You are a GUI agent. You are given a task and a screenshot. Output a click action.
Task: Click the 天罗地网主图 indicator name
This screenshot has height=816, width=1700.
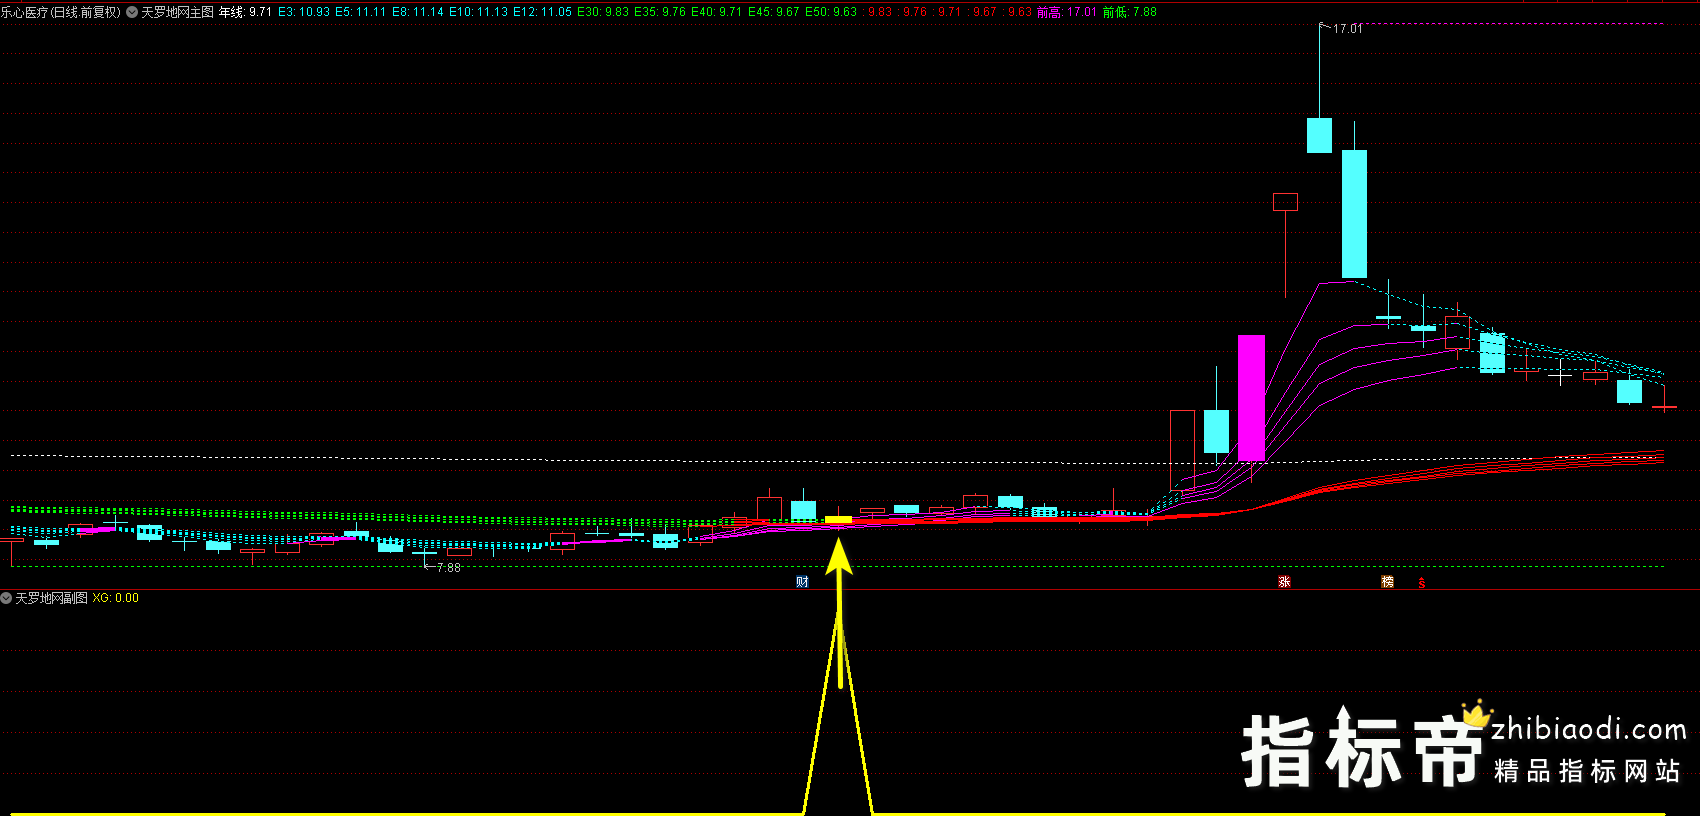coord(177,12)
